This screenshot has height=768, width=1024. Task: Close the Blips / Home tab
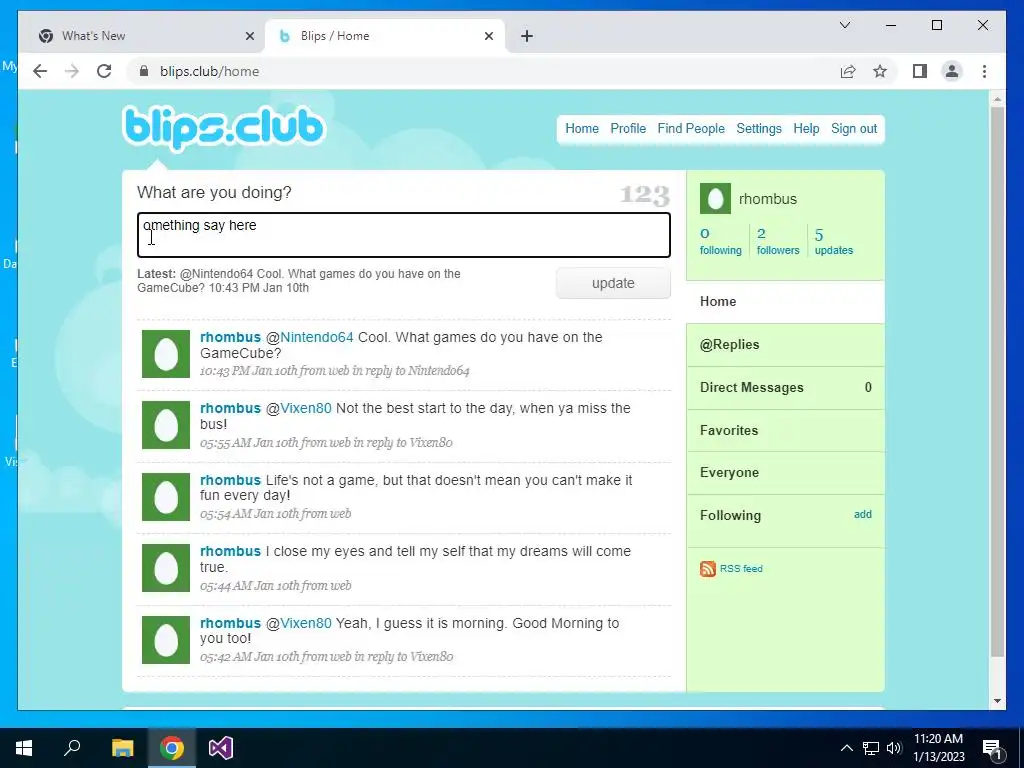tap(488, 36)
